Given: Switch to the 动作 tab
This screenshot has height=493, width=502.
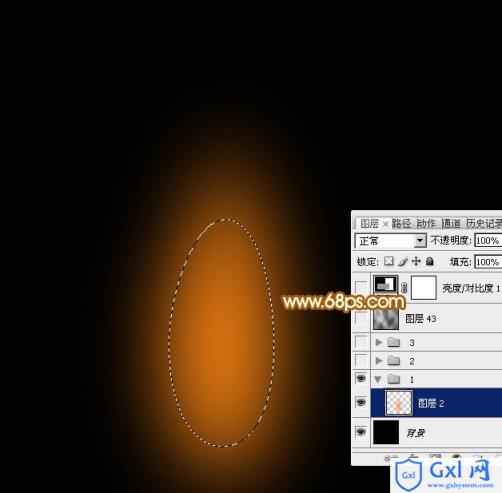Looking at the screenshot, I should point(426,223).
